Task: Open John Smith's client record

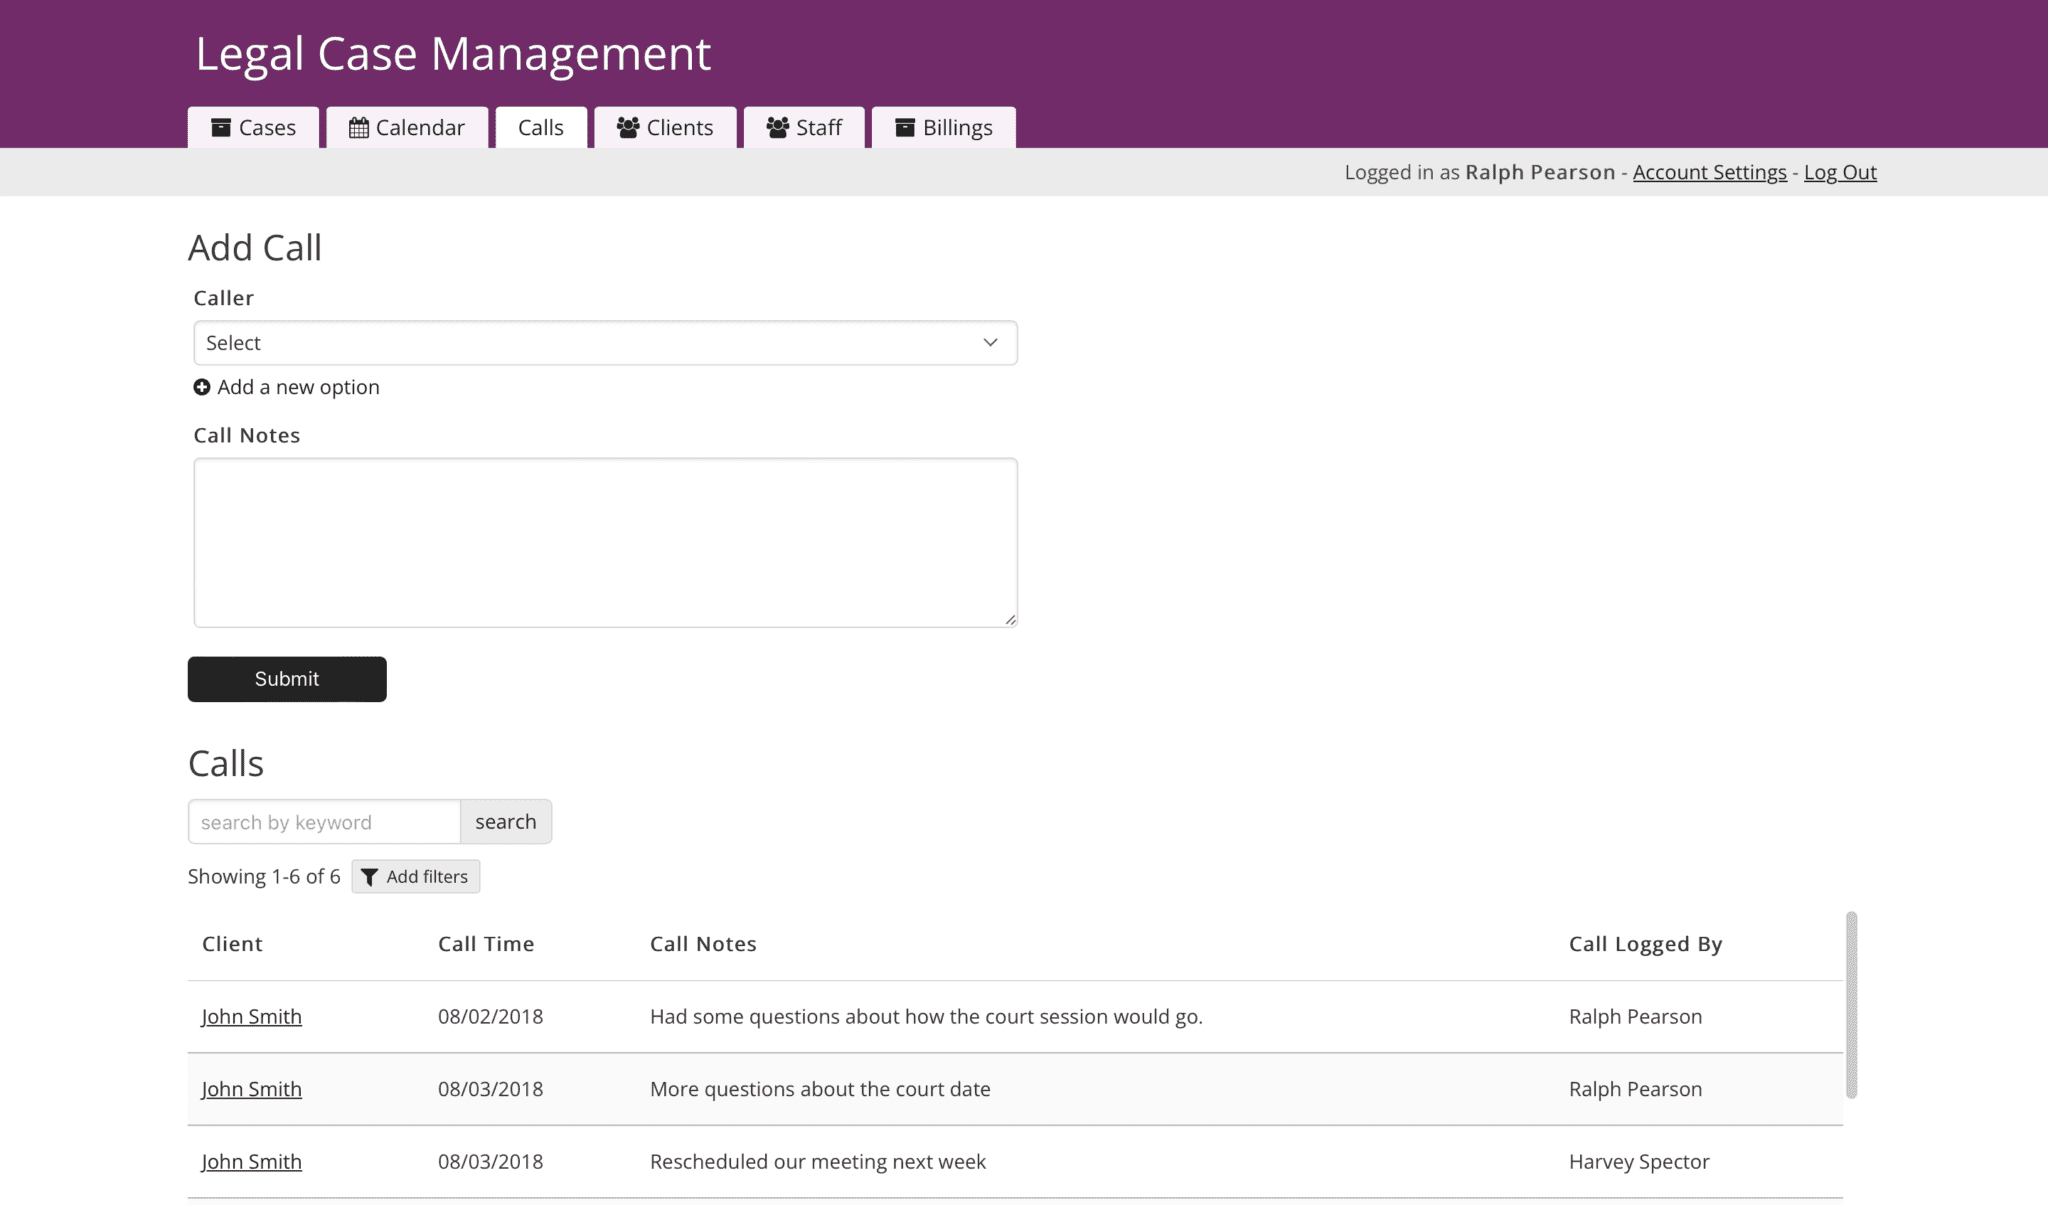Action: click(251, 1016)
